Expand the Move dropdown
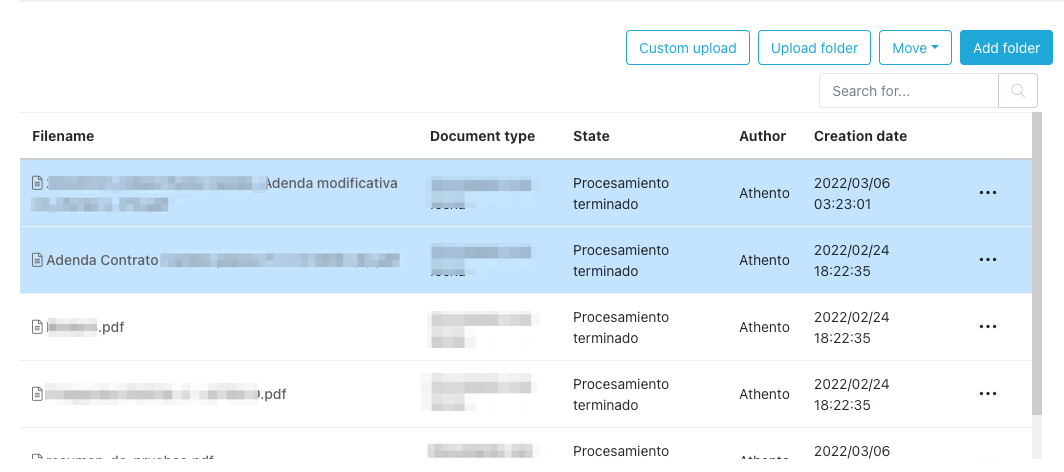Viewport: 1064px width, 472px height. (x=915, y=48)
